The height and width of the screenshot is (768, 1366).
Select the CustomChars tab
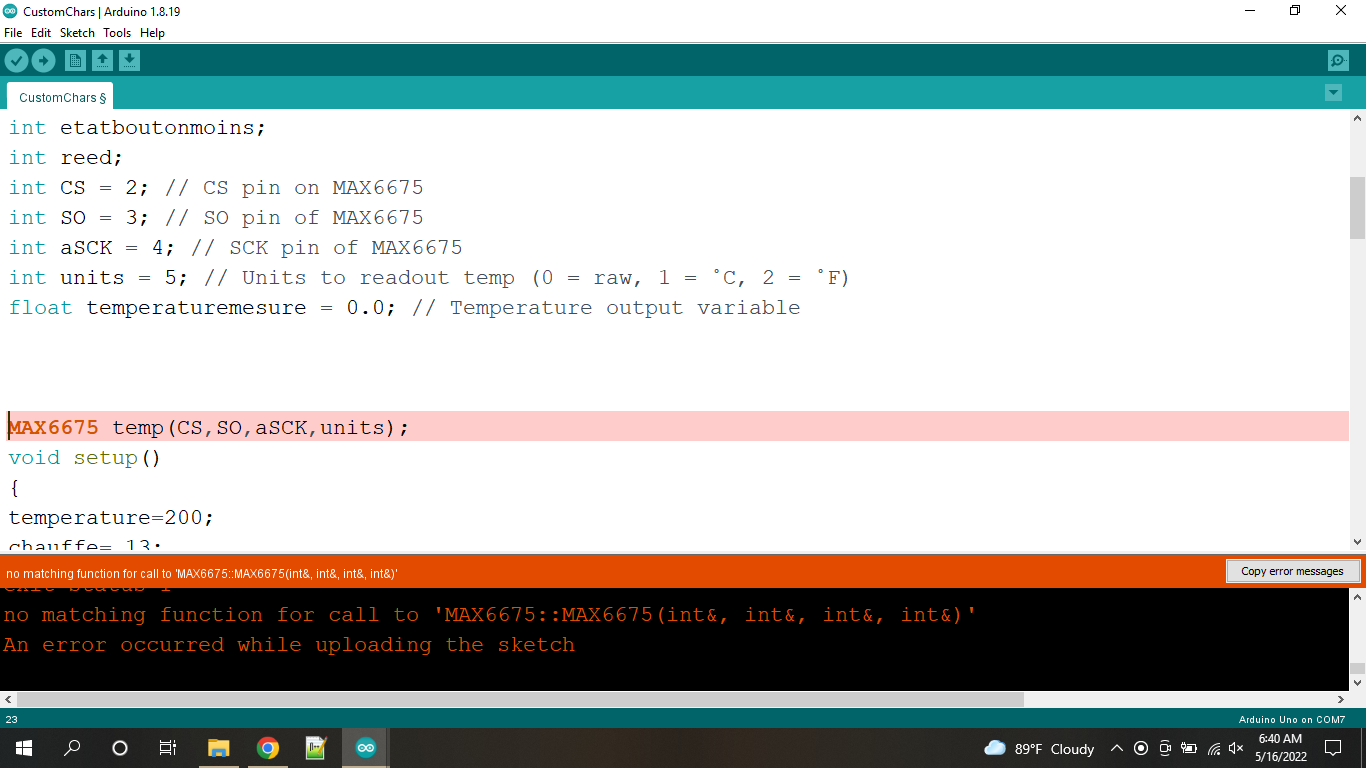[x=60, y=97]
